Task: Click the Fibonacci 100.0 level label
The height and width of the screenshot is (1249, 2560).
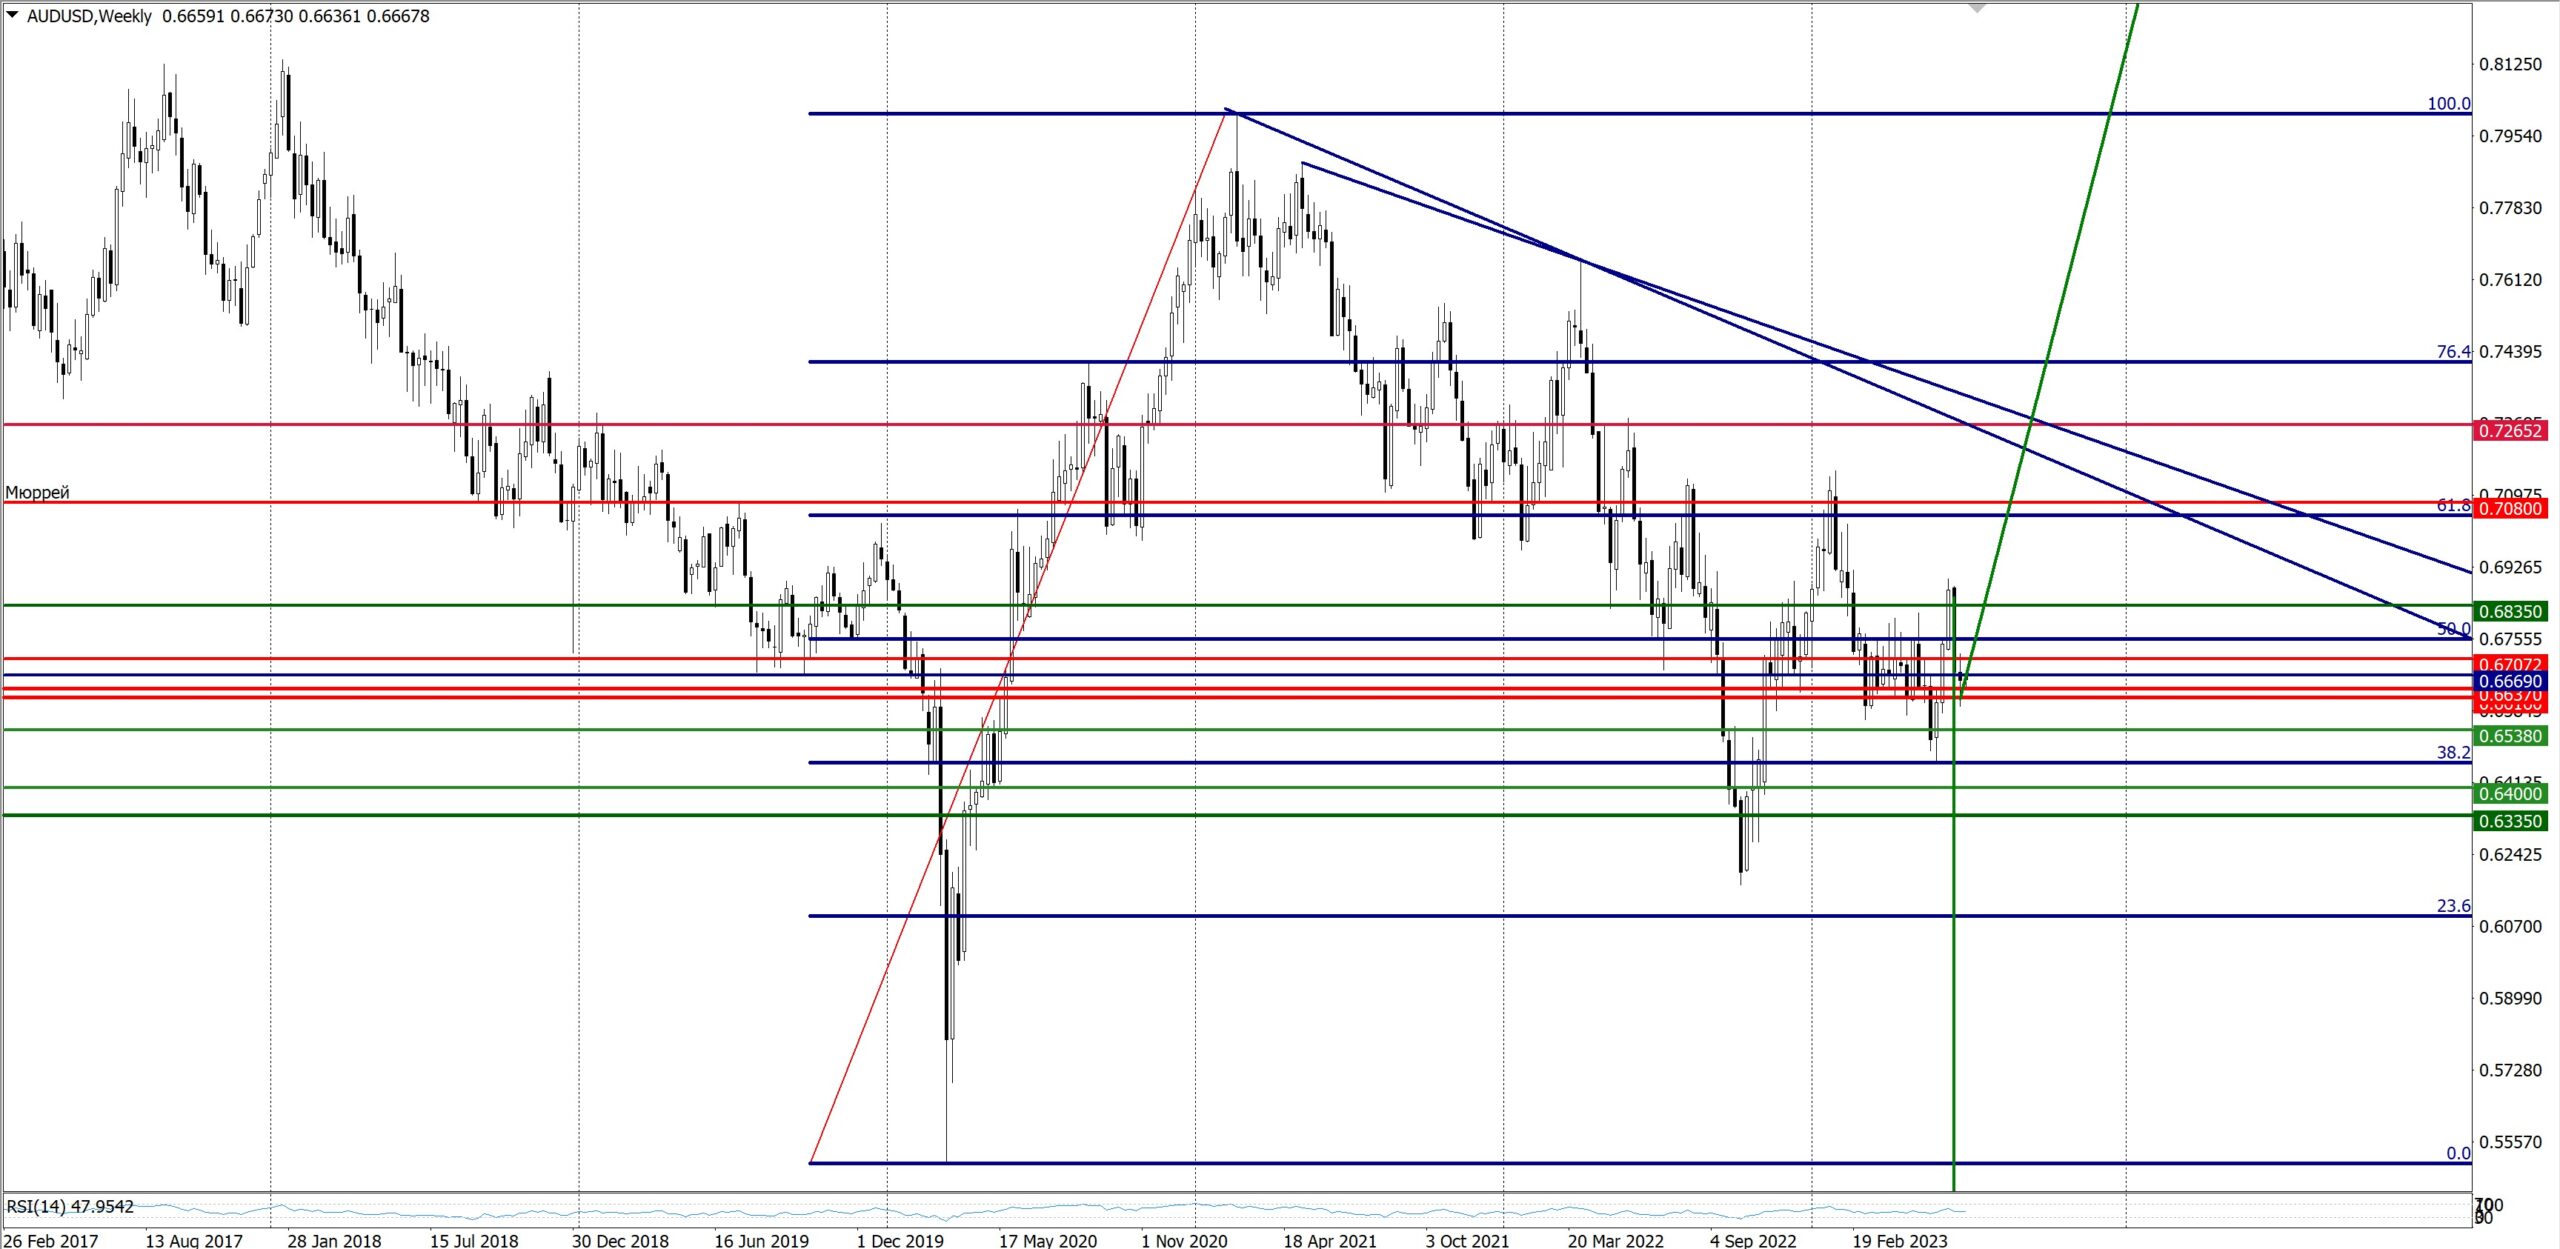Action: click(2448, 104)
